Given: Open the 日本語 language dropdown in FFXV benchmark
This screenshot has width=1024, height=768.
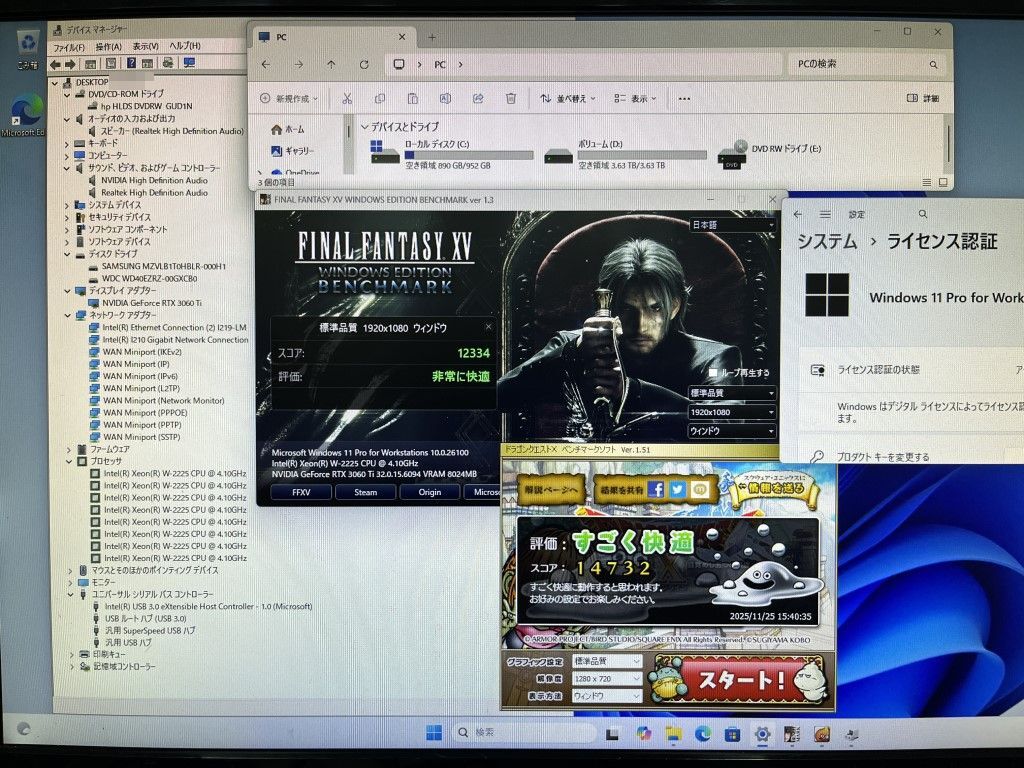Looking at the screenshot, I should coord(732,225).
